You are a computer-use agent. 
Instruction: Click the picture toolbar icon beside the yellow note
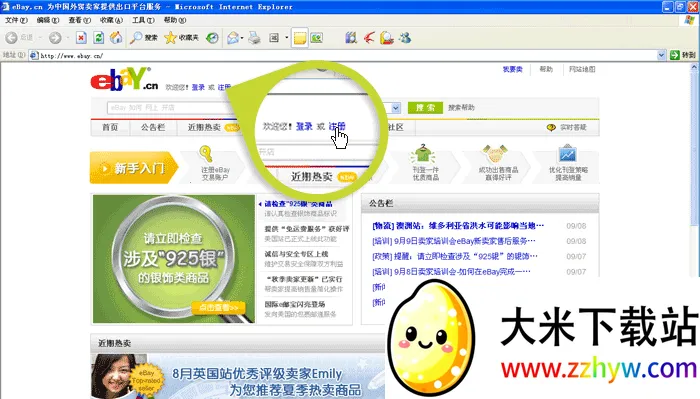point(317,38)
